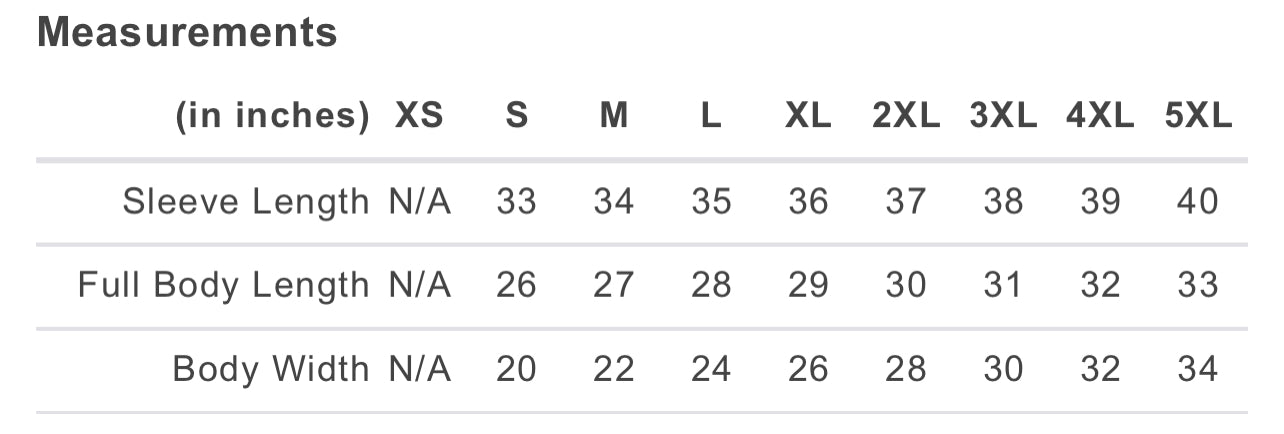Select the L size column header
The height and width of the screenshot is (434, 1284).
pyautogui.click(x=710, y=117)
